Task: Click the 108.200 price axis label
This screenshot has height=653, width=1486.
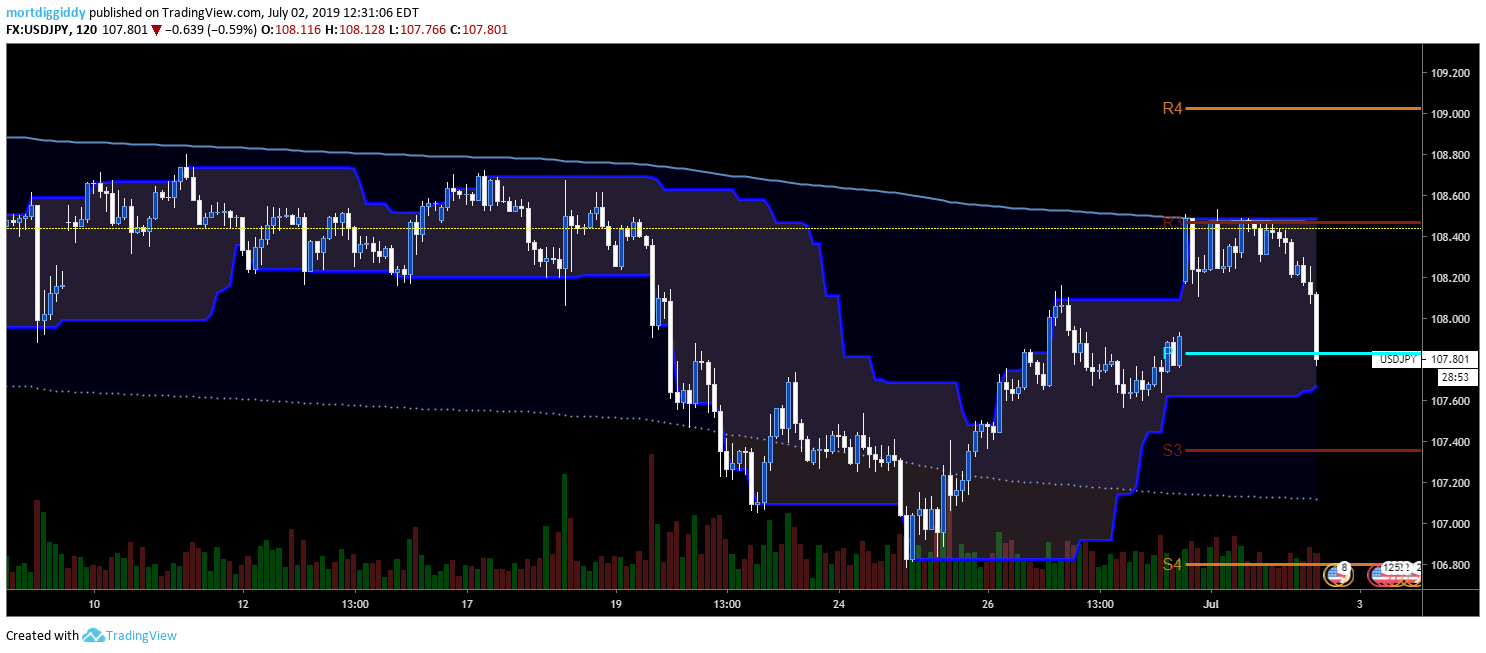Action: (x=1449, y=278)
